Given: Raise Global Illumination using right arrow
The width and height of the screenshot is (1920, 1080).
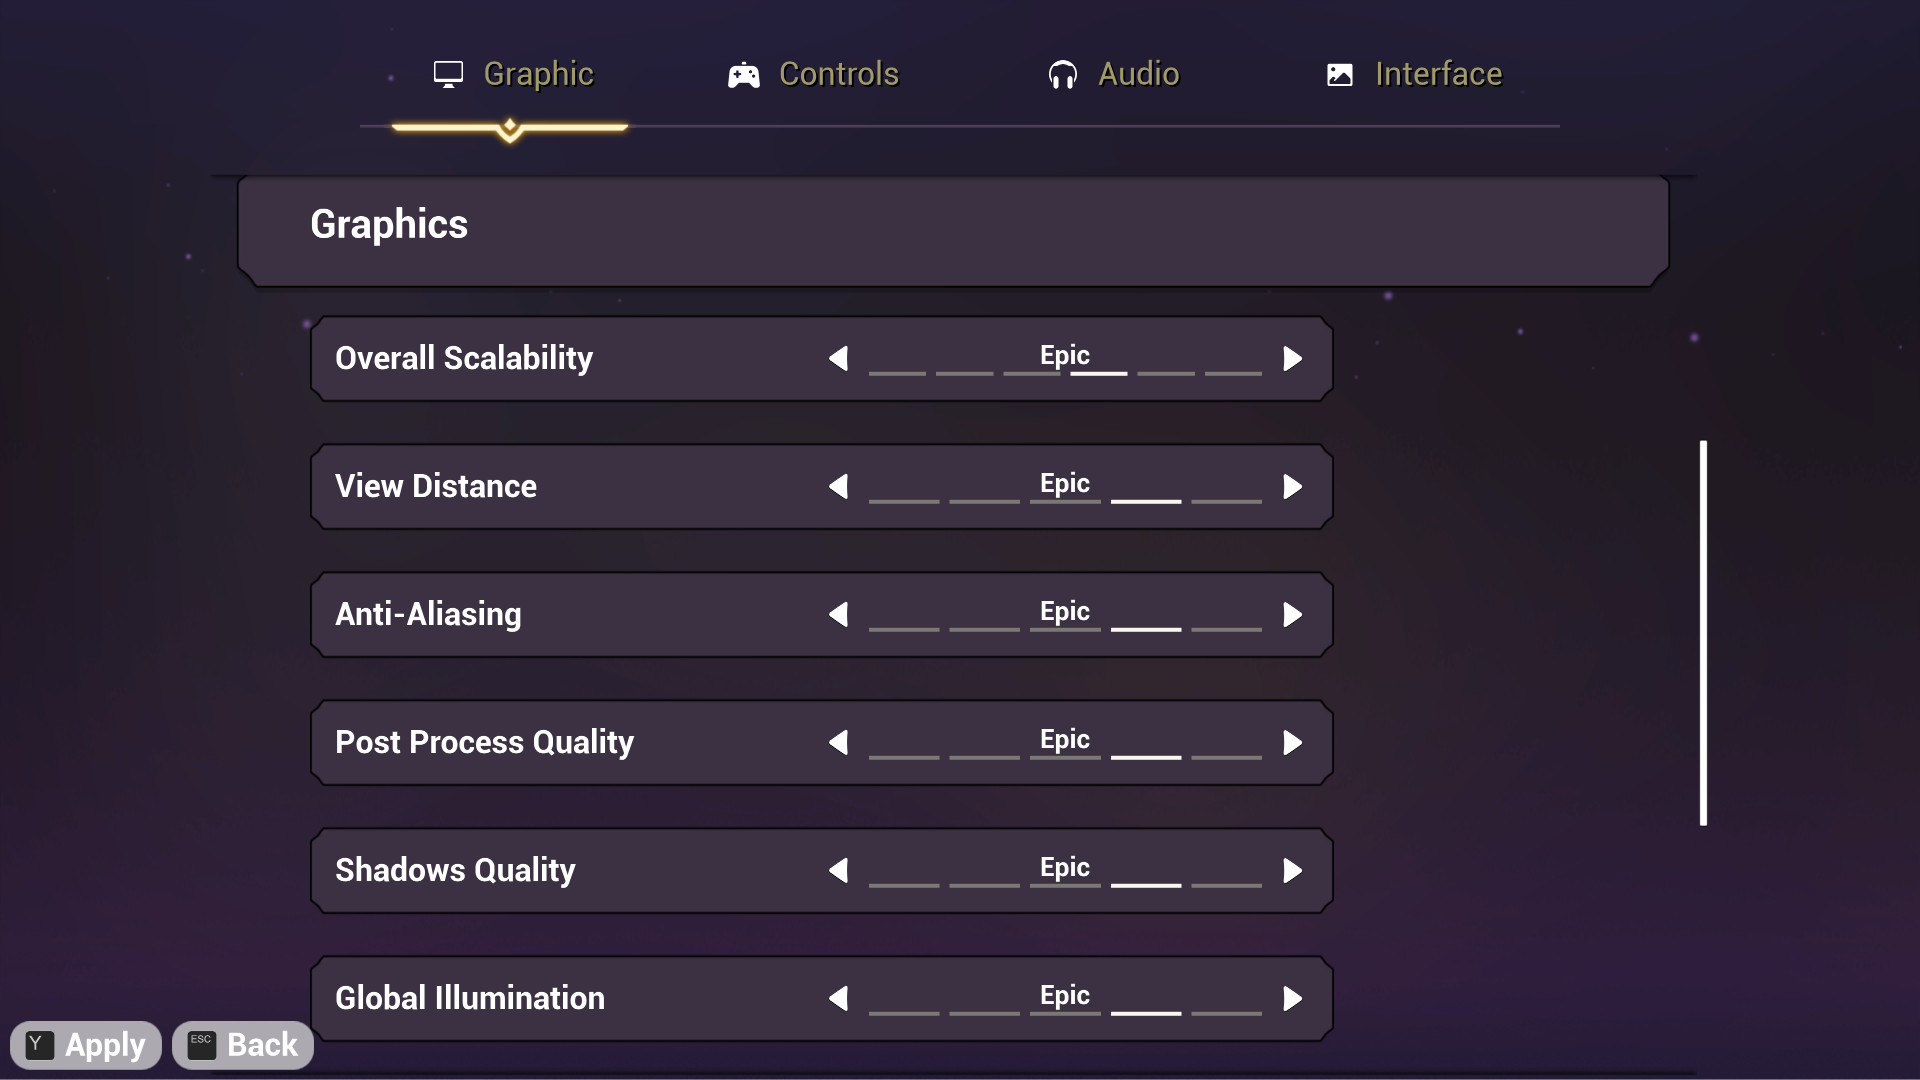Looking at the screenshot, I should pyautogui.click(x=1293, y=998).
